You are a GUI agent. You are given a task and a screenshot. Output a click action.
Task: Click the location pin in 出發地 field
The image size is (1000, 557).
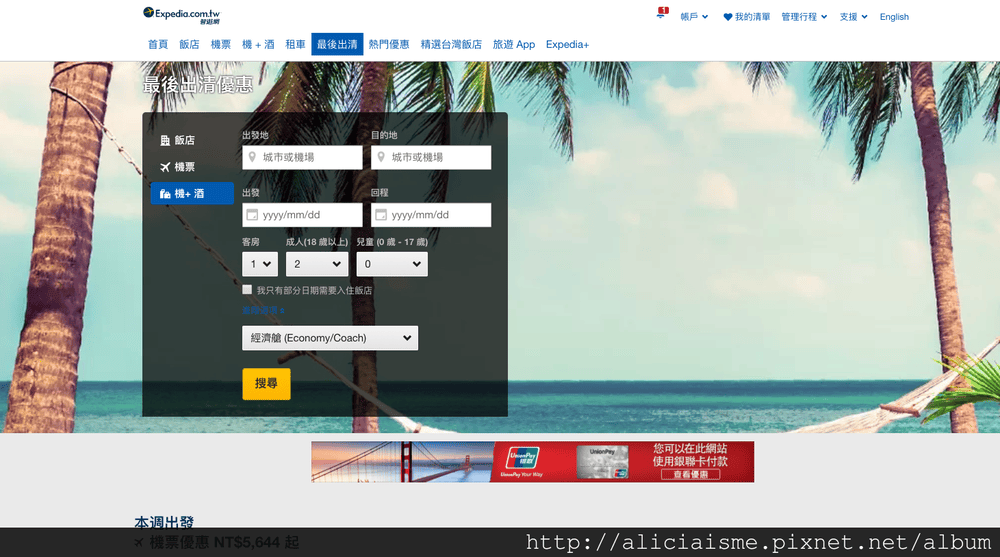[x=252, y=157]
